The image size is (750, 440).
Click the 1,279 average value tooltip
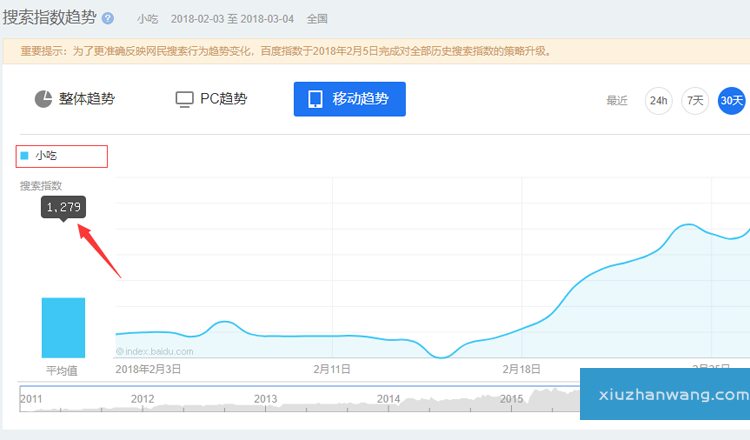63,207
